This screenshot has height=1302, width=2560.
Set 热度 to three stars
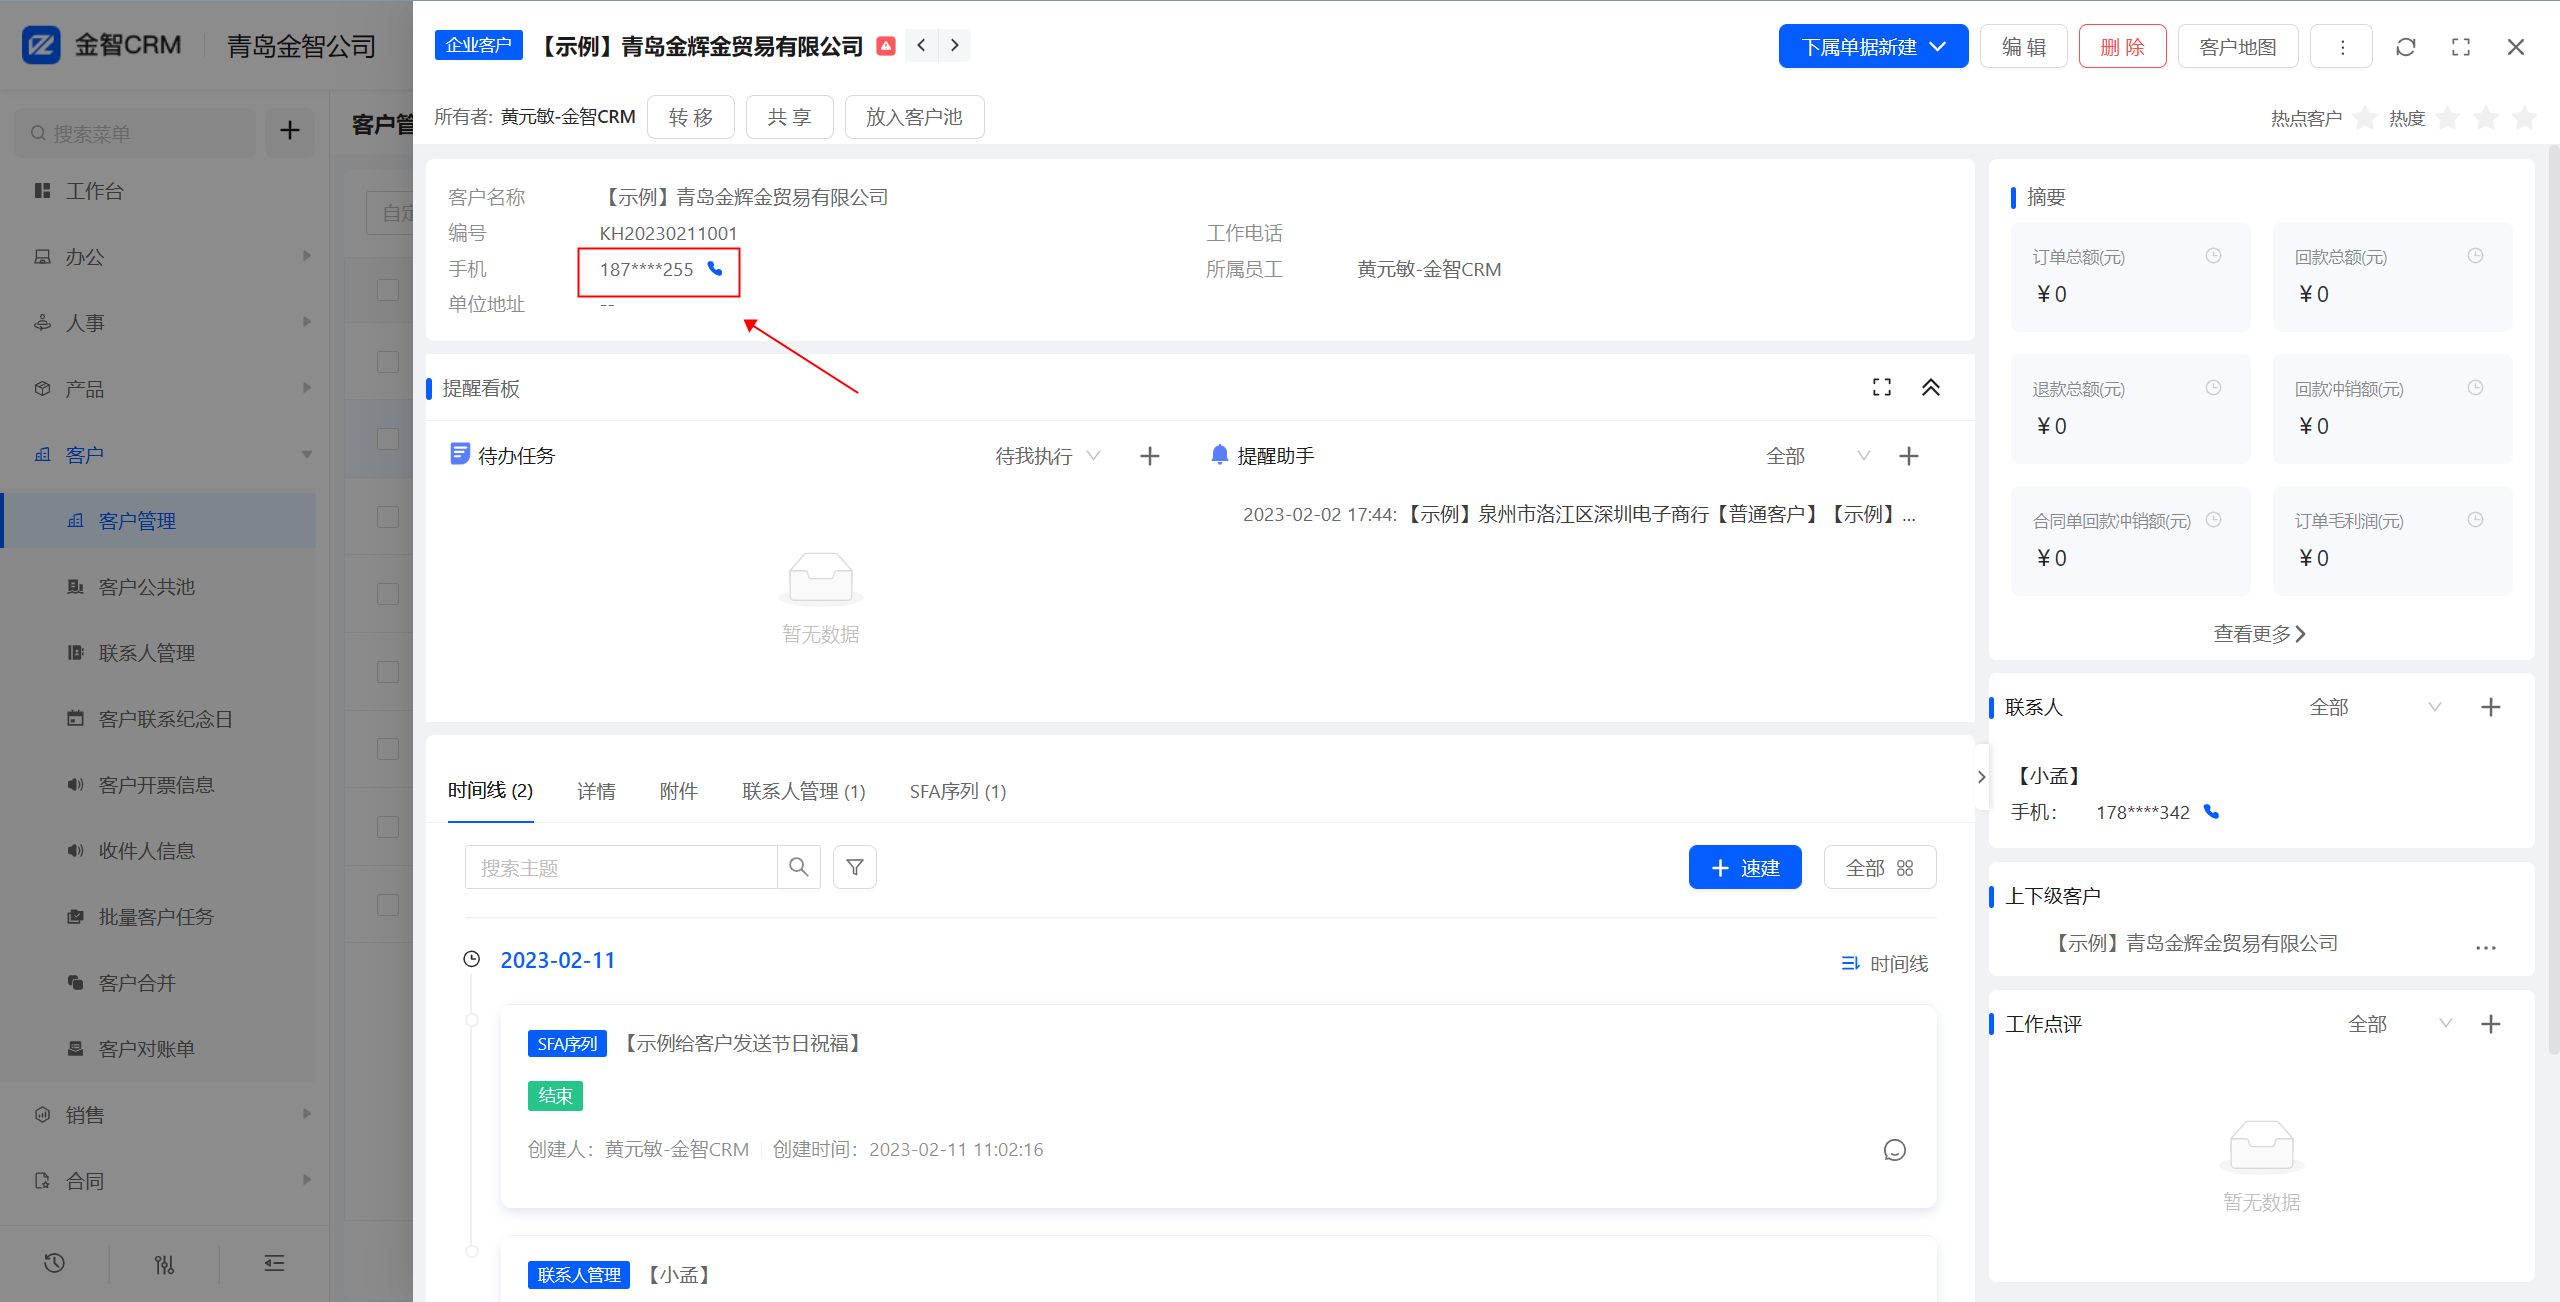pyautogui.click(x=2524, y=118)
